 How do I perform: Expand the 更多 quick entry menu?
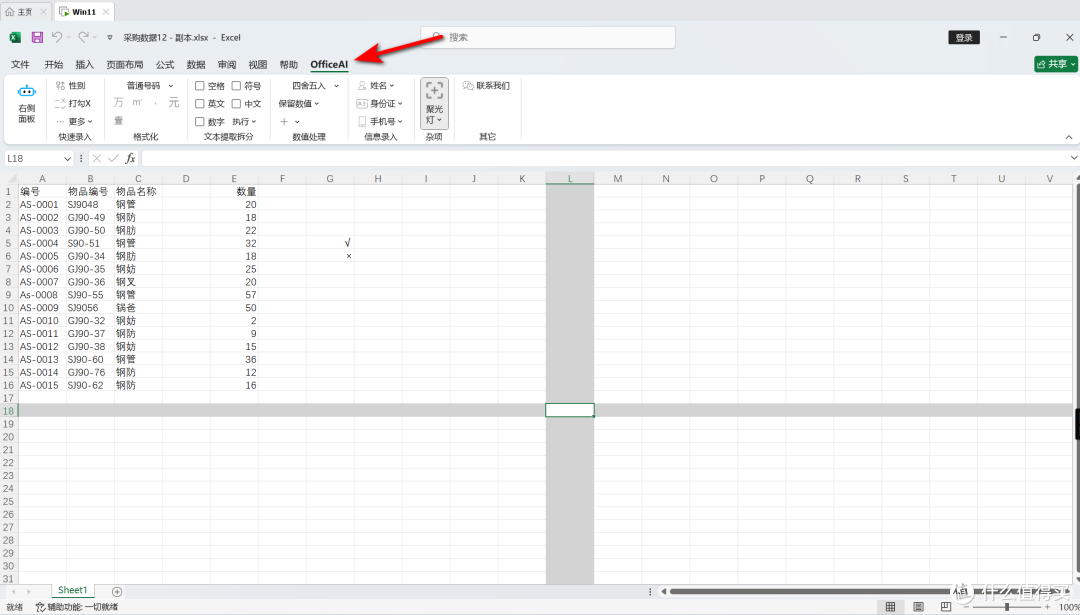[x=74, y=121]
